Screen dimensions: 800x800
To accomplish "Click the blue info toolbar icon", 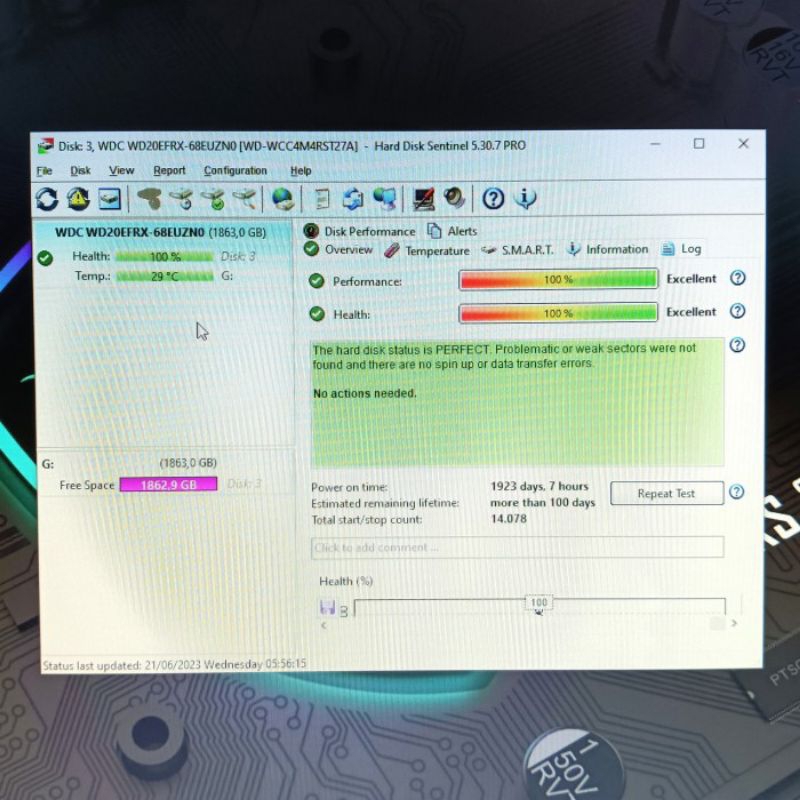I will pyautogui.click(x=525, y=198).
